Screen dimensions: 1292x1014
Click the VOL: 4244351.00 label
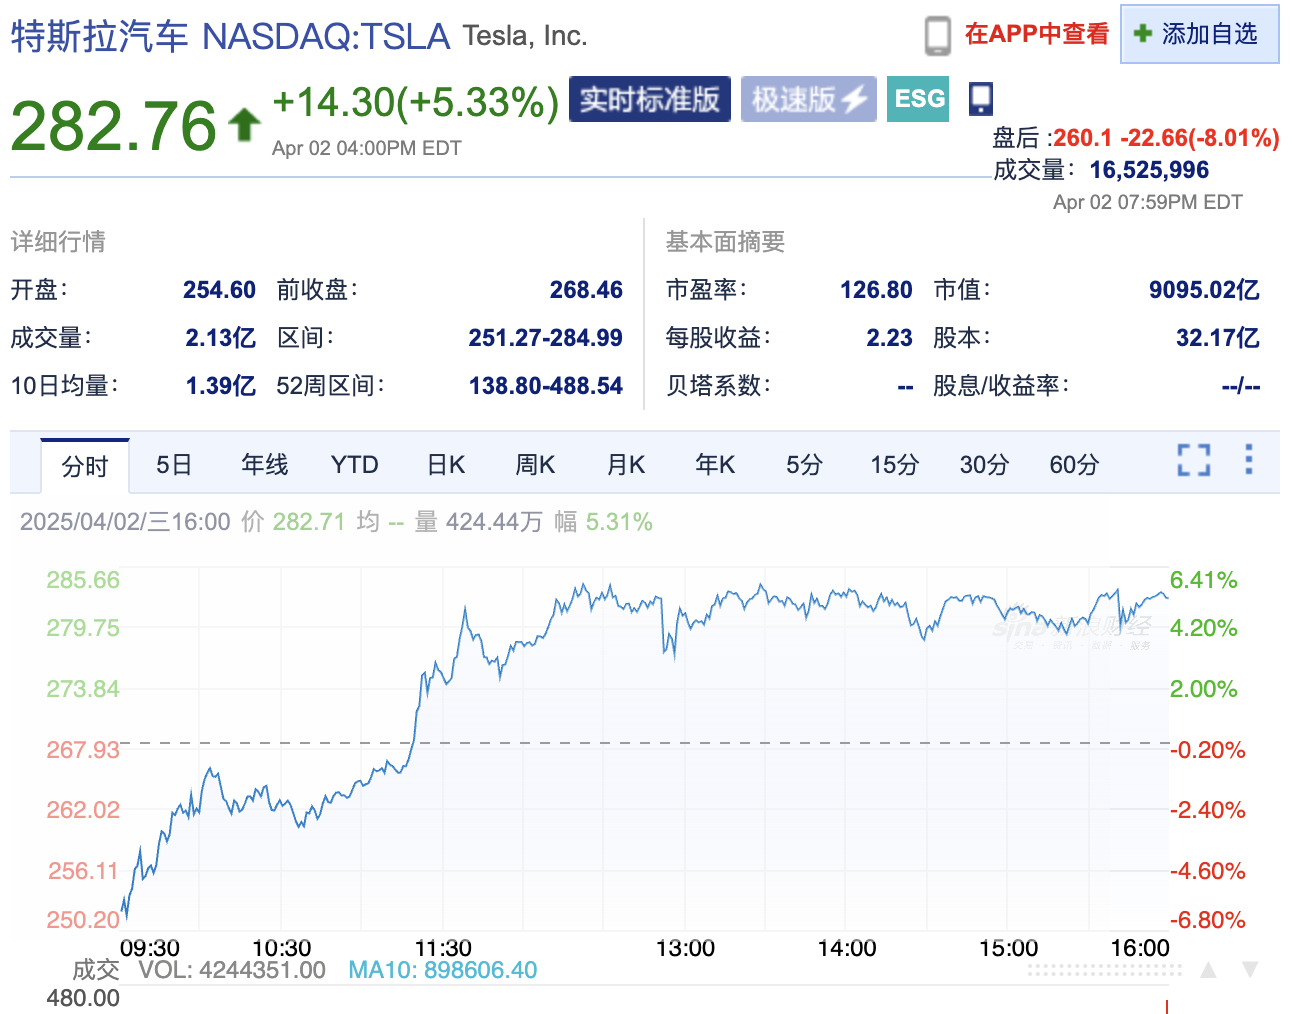tap(231, 970)
